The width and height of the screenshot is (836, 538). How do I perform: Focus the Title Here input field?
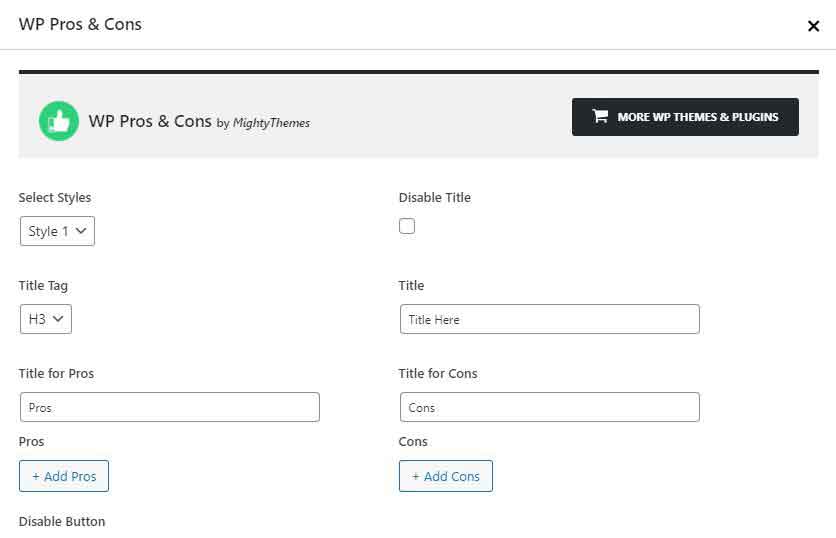click(x=550, y=319)
